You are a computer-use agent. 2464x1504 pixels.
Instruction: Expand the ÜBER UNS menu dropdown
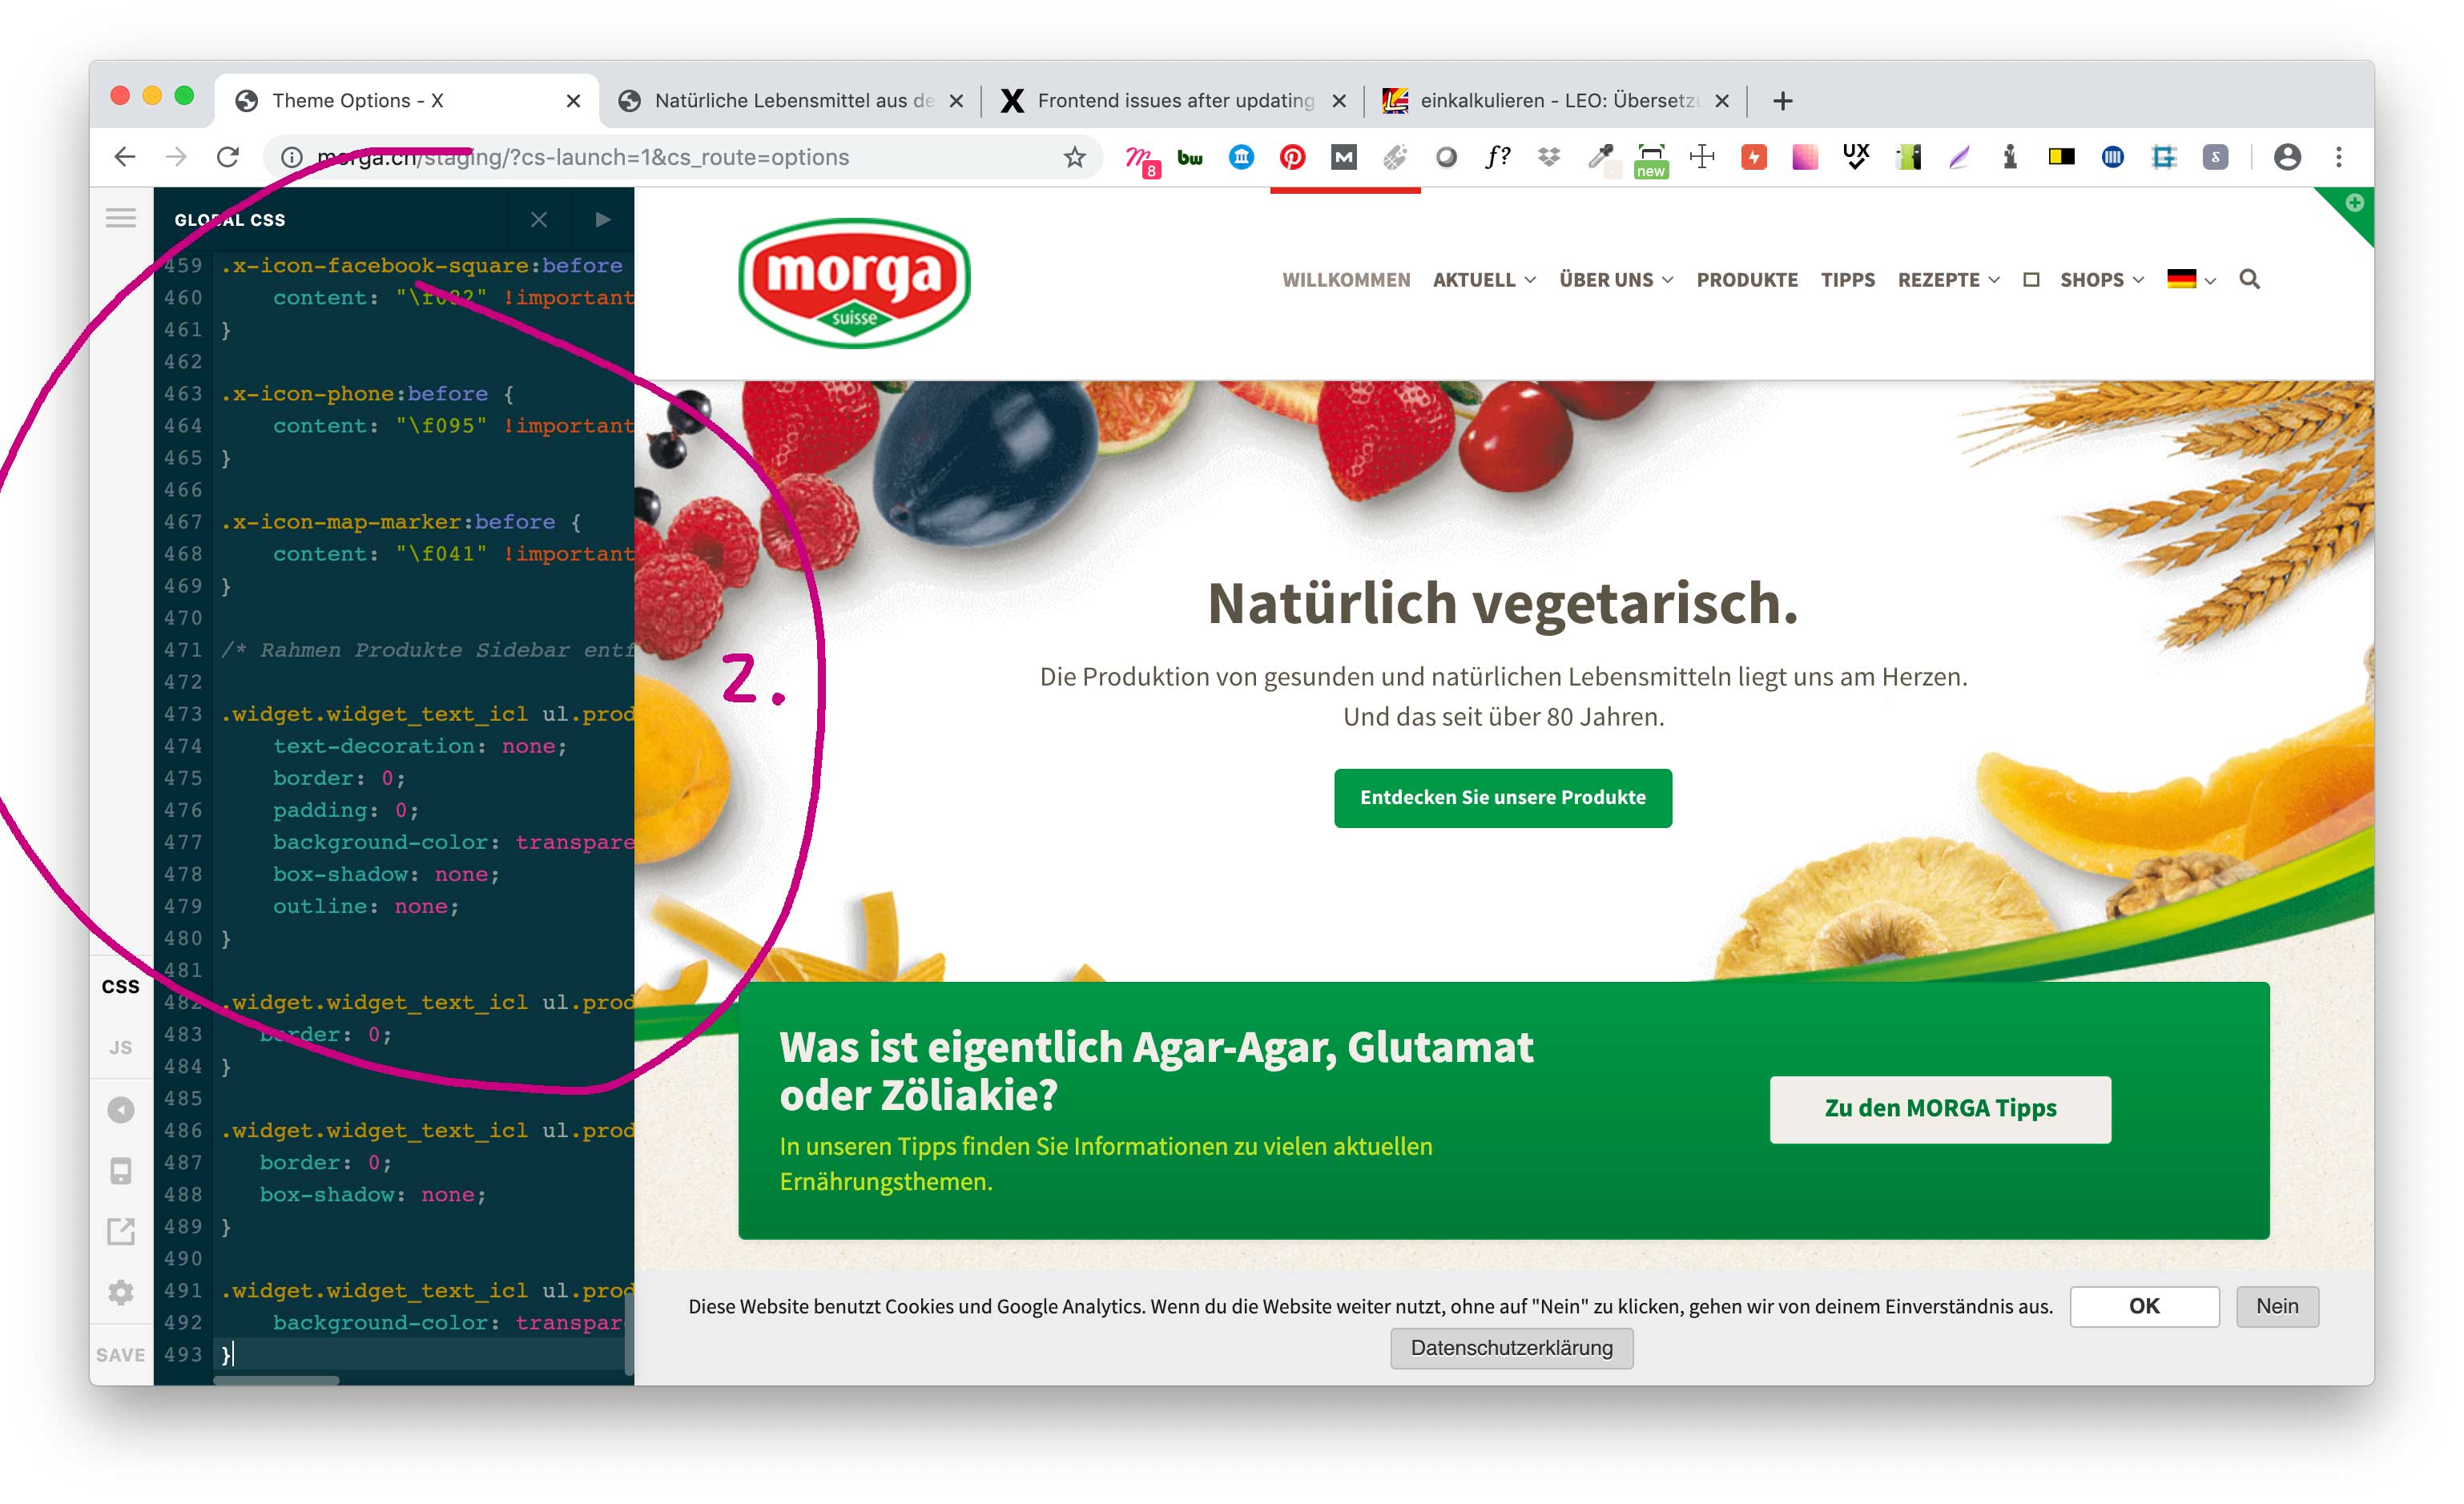tap(1615, 280)
